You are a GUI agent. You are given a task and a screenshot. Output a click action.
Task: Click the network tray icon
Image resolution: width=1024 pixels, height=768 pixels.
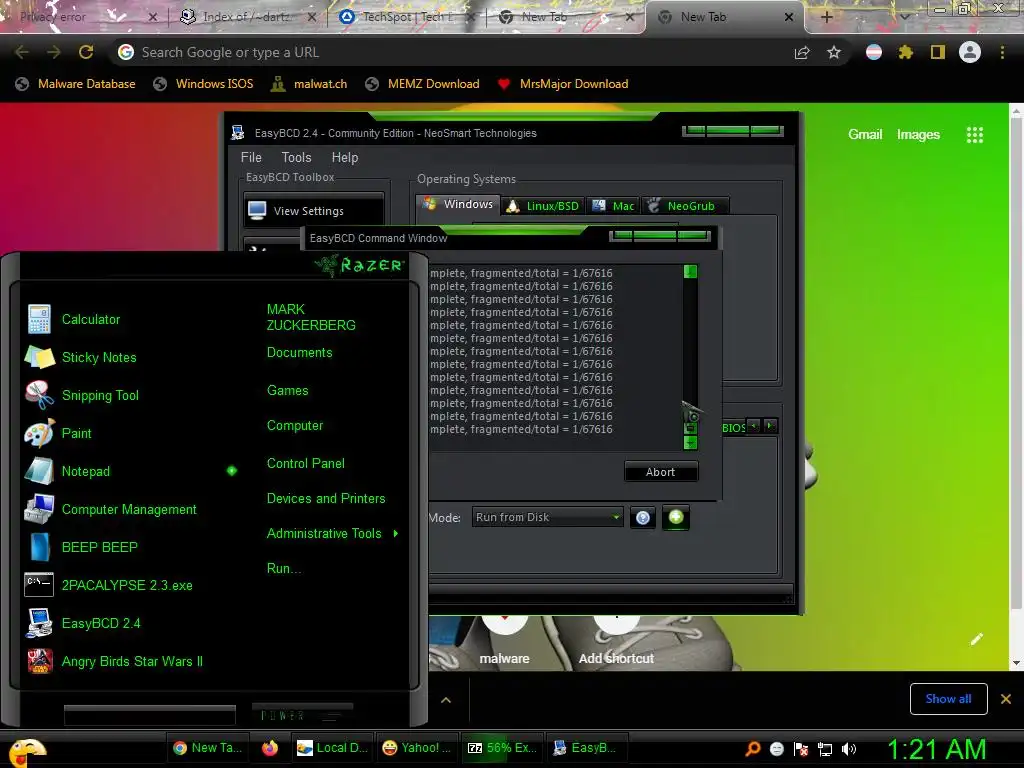pyautogui.click(x=825, y=749)
